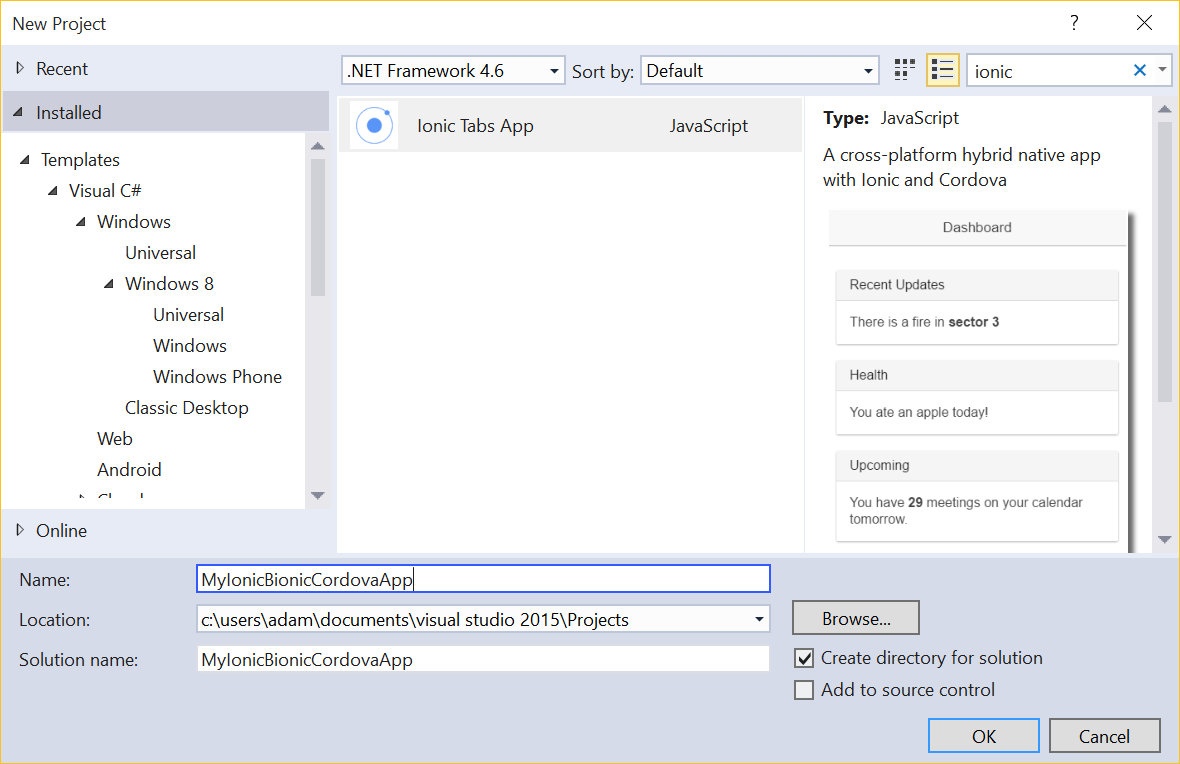Select the Web template category
This screenshot has width=1180, height=764.
pyautogui.click(x=114, y=438)
